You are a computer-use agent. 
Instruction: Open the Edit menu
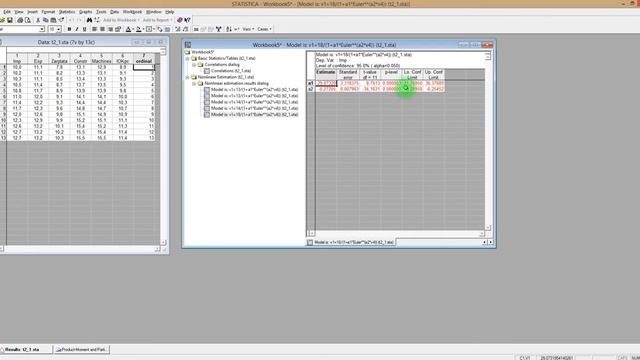tap(7, 12)
